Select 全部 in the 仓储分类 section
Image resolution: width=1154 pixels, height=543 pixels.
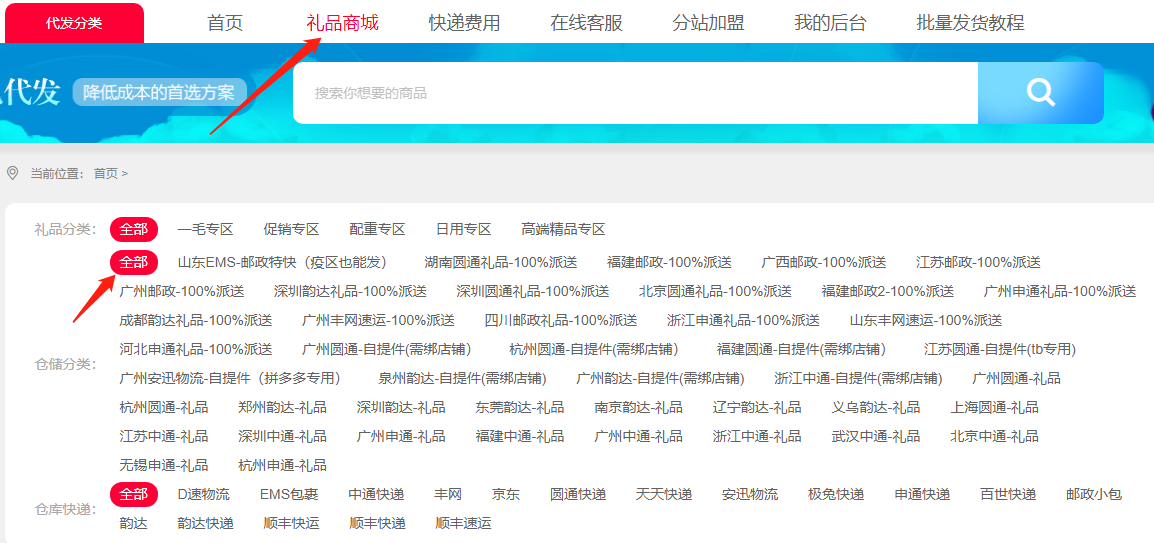(134, 262)
